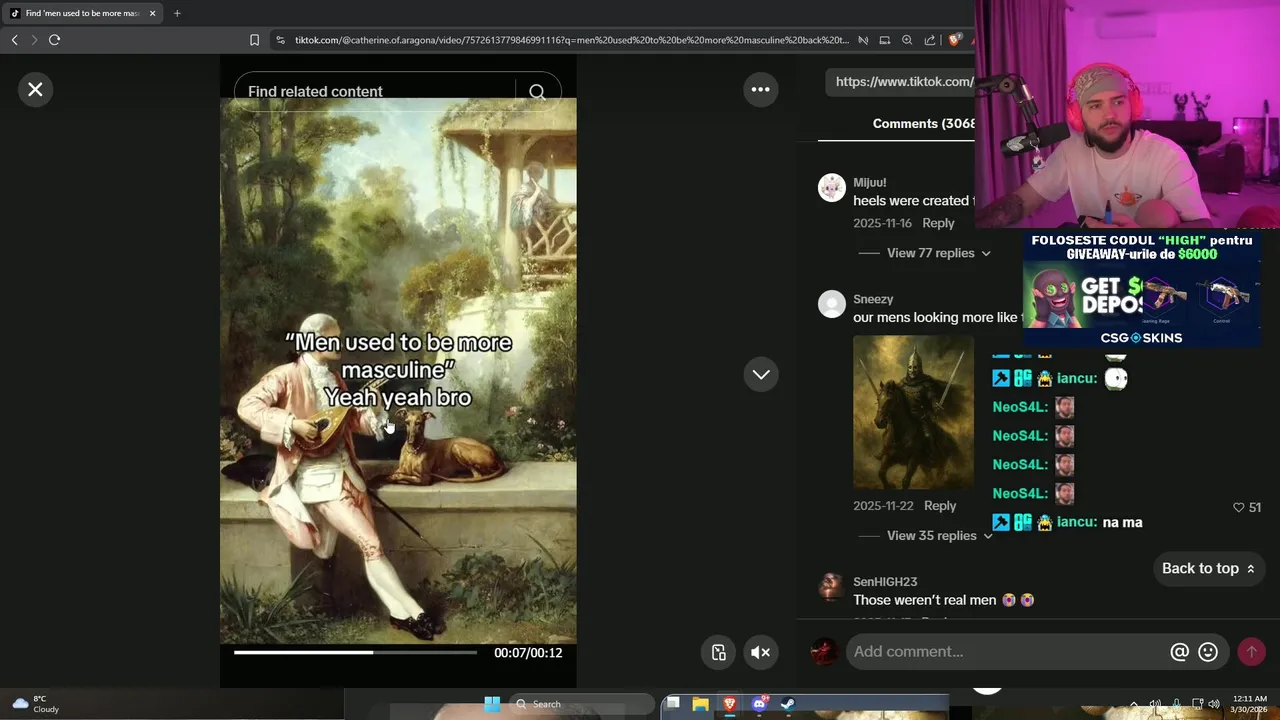Viewport: 1280px width, 720px height.
Task: Open the knight image in Sneezy's comment
Action: click(913, 412)
